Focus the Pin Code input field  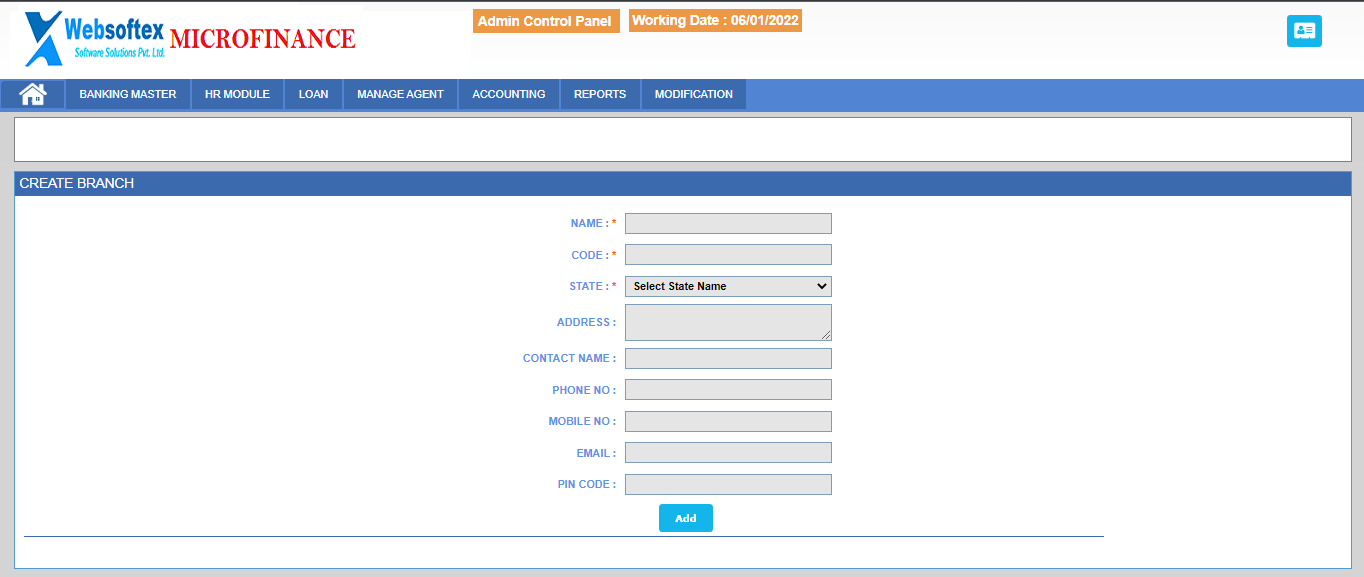click(728, 484)
